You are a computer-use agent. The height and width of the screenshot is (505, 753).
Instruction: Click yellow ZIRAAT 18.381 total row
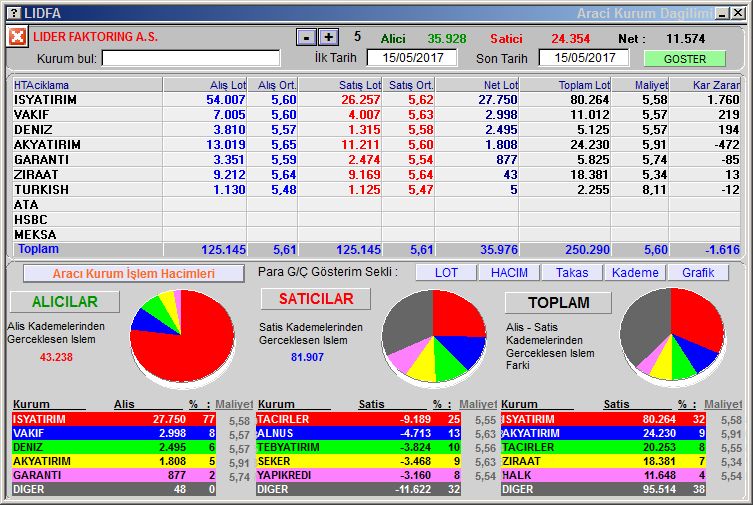tap(604, 461)
